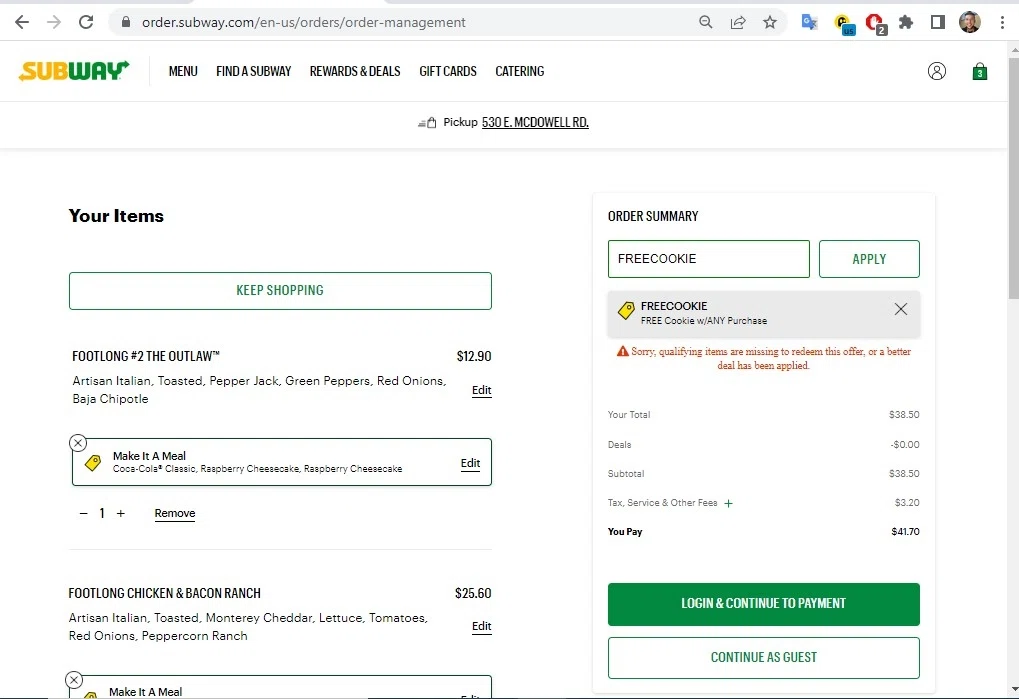Click the browser address bar URL
1019x699 pixels.
point(303,22)
